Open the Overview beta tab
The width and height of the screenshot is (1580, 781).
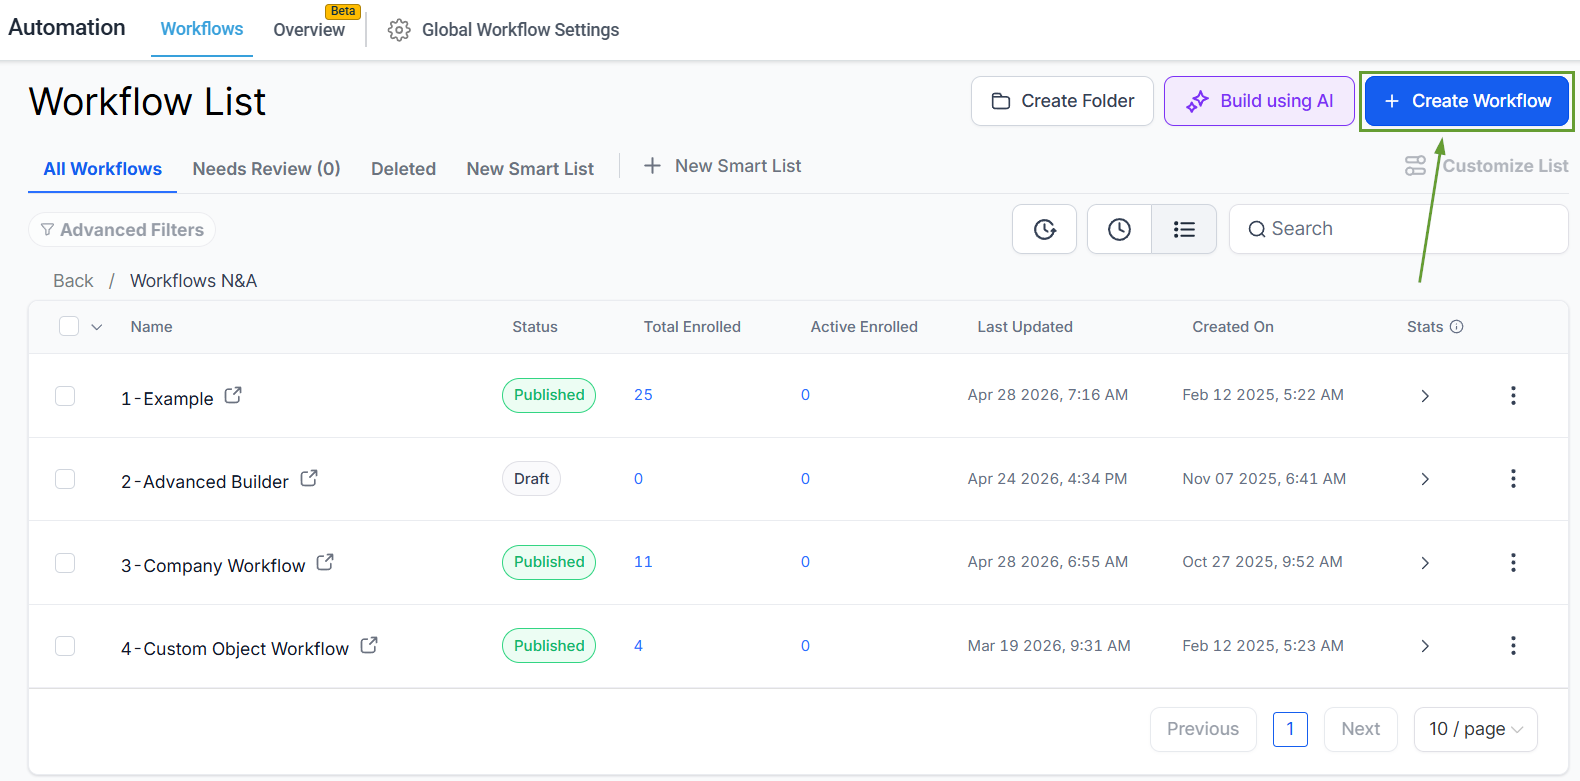click(x=309, y=30)
